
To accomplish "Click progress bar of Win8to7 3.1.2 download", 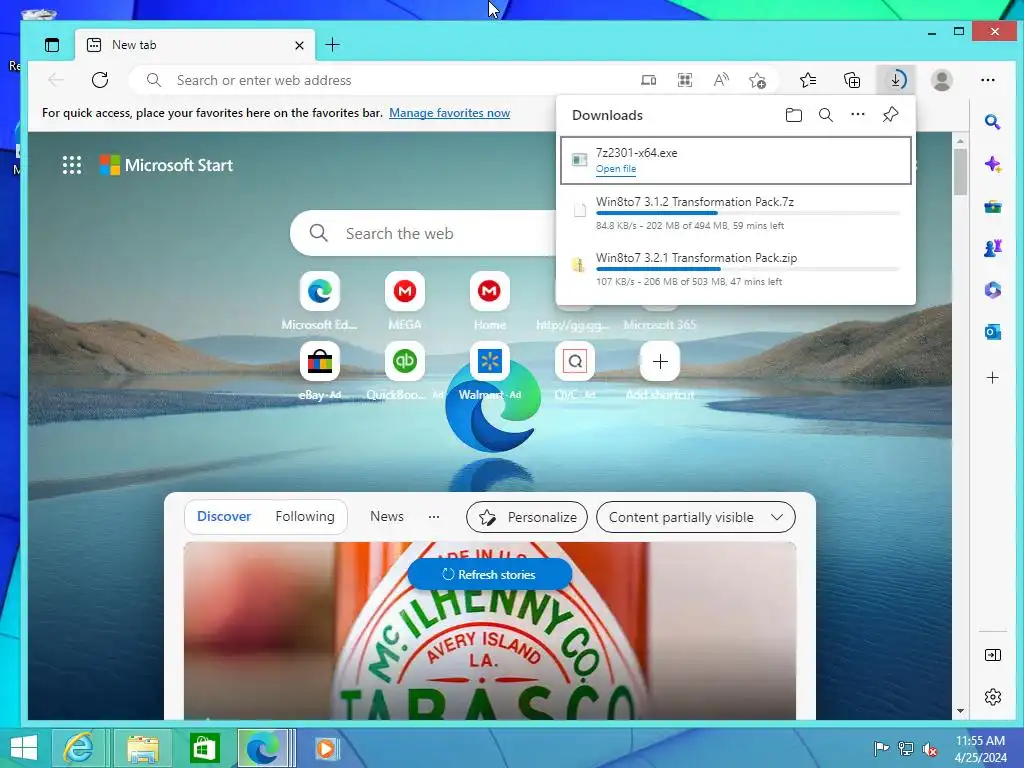I will (748, 214).
